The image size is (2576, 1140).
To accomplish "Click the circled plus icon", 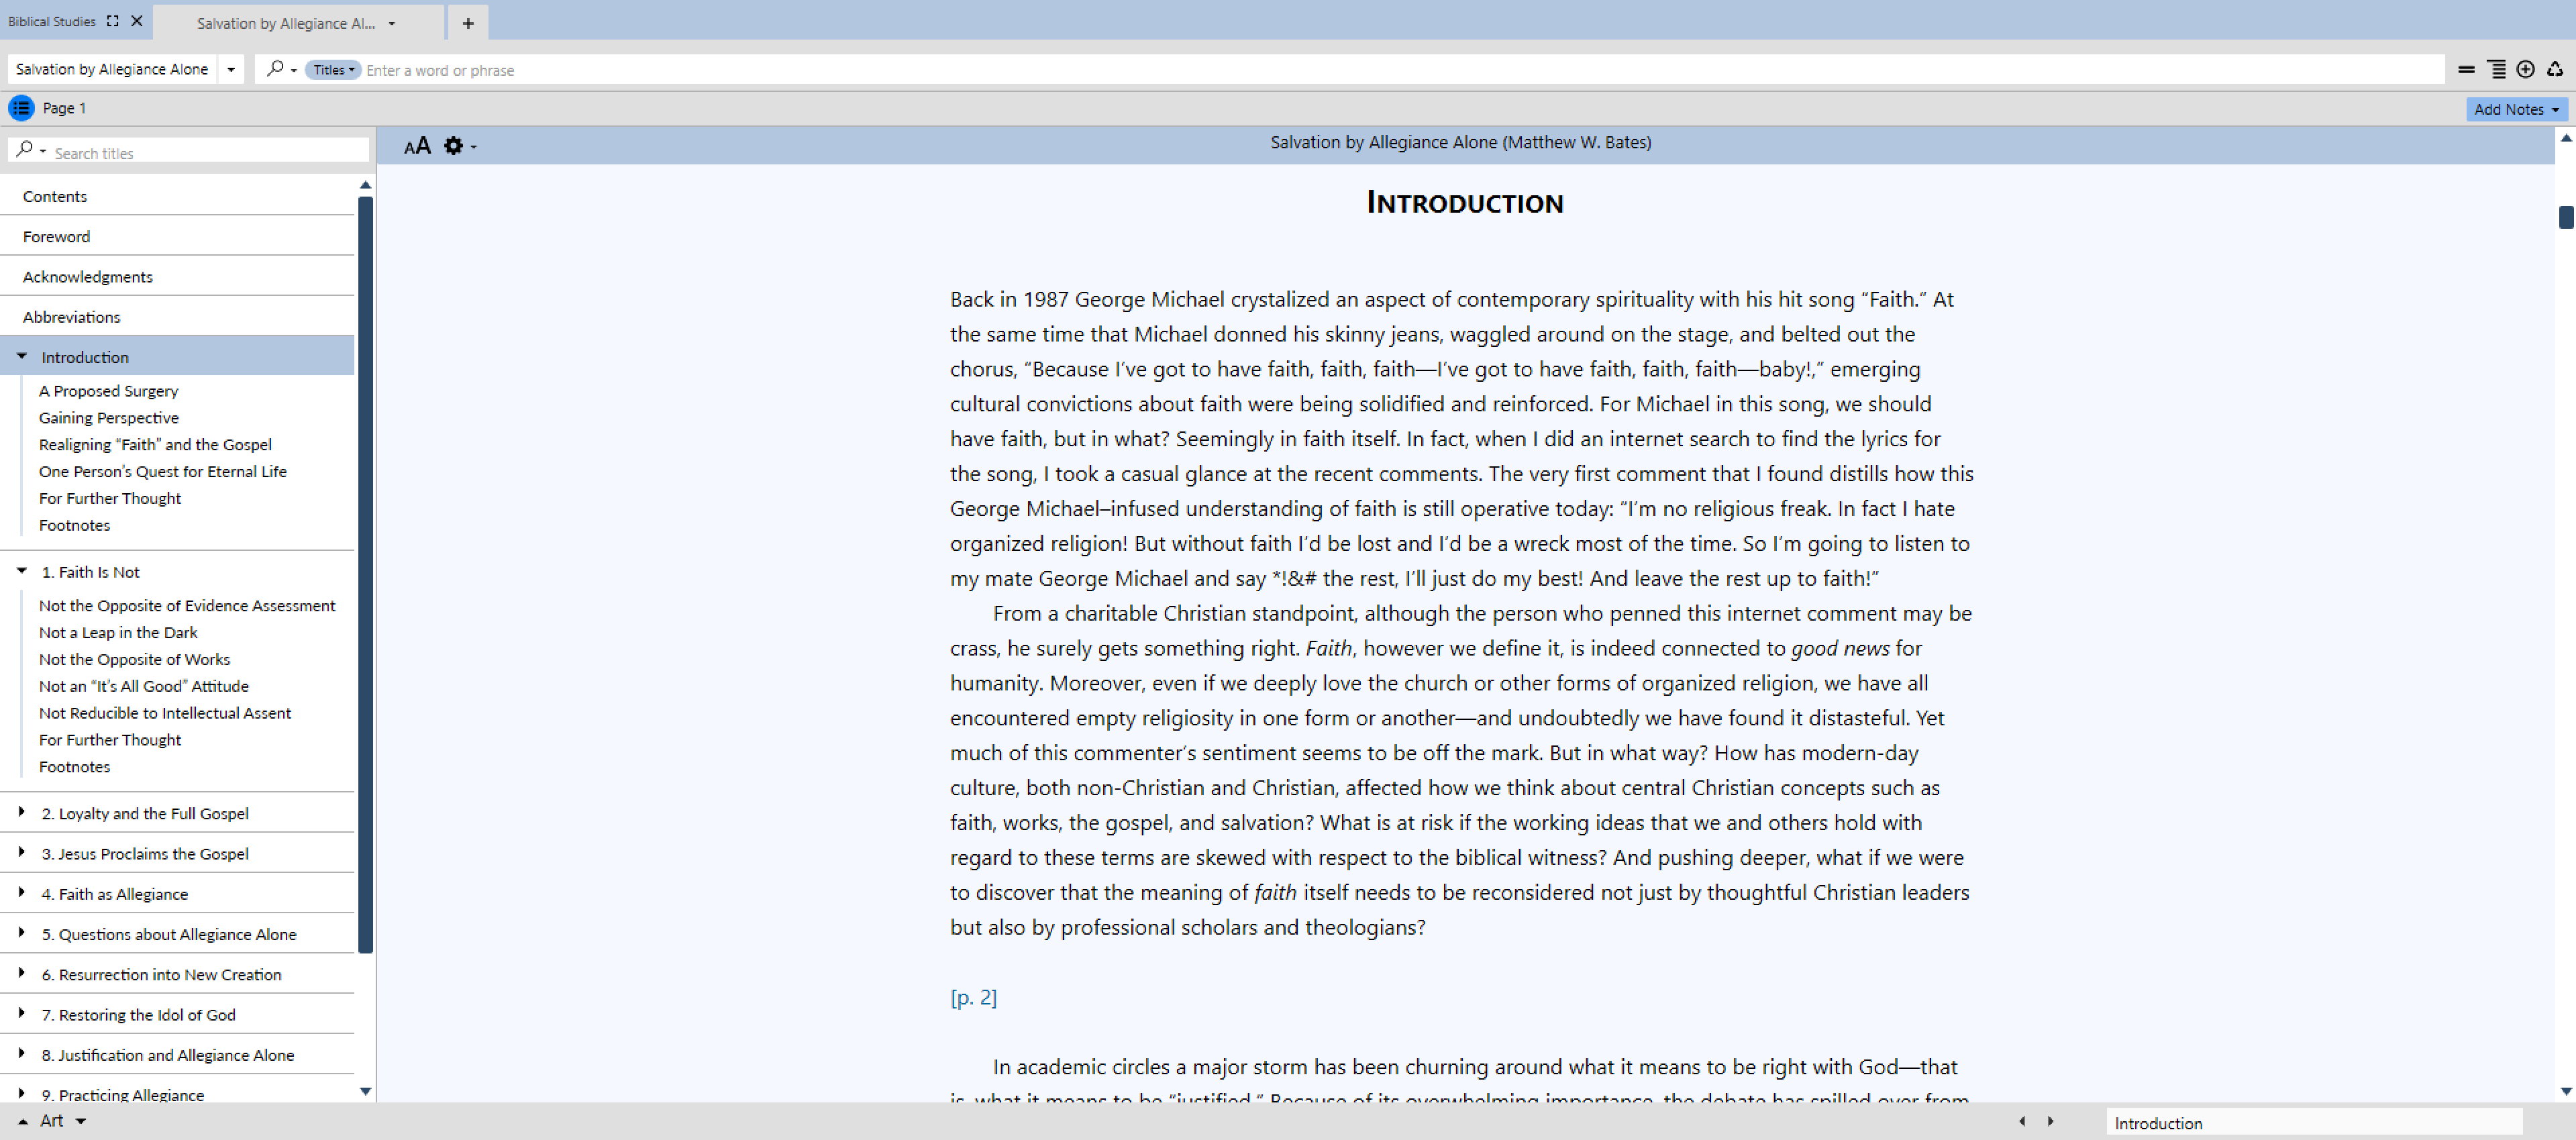I will 2525,69.
